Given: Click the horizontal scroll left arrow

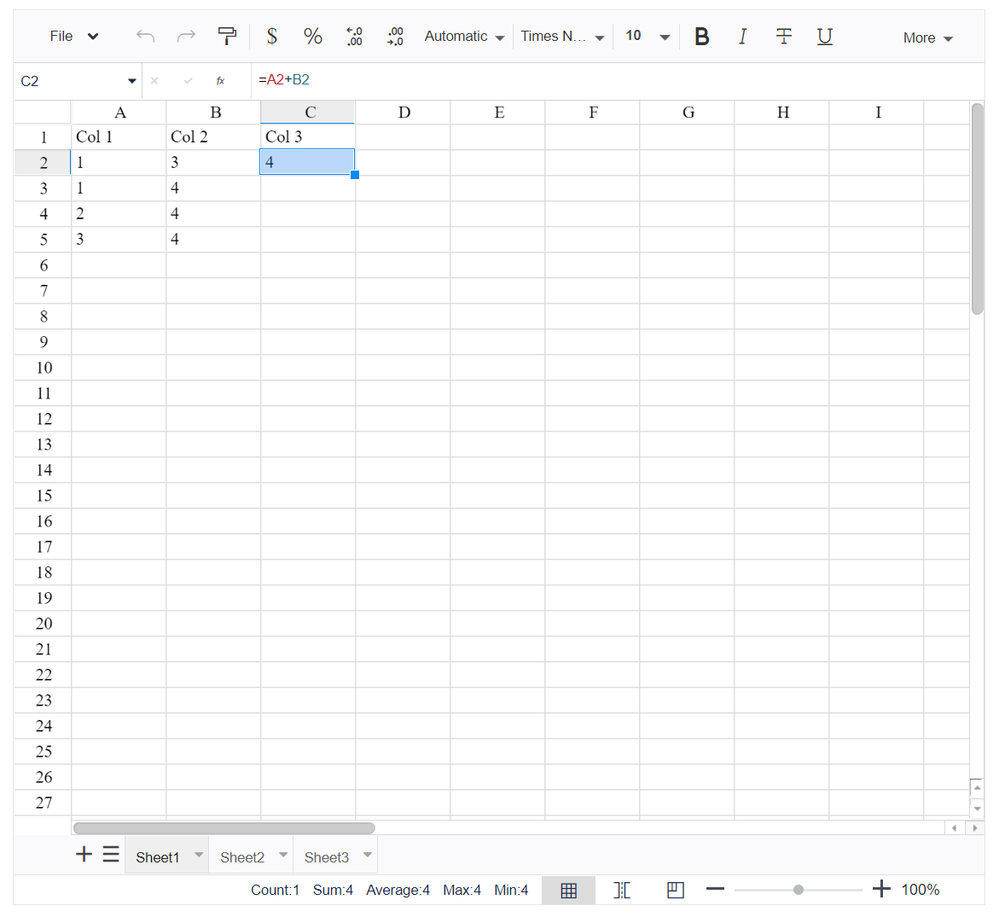Looking at the screenshot, I should click(x=954, y=828).
